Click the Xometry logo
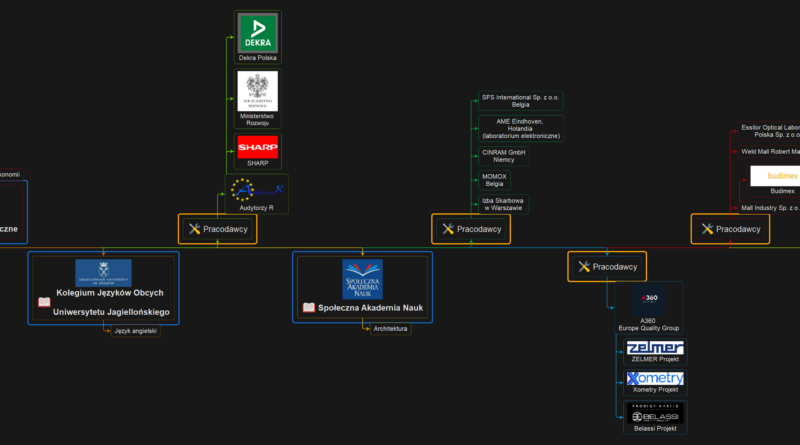The height and width of the screenshot is (445, 800). coord(655,378)
